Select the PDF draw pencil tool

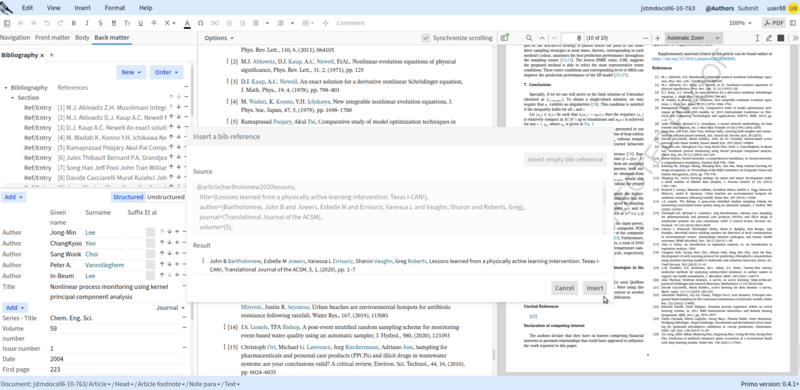769,38
